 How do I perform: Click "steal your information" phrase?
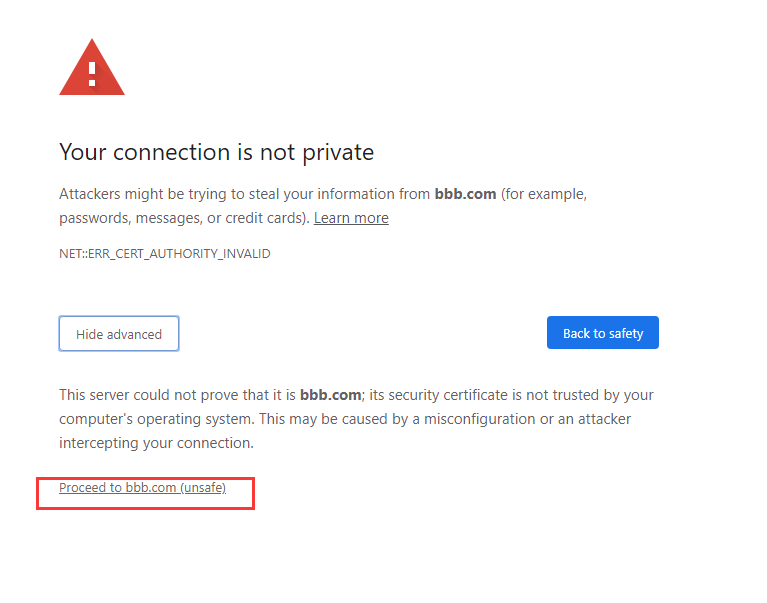pos(313,194)
